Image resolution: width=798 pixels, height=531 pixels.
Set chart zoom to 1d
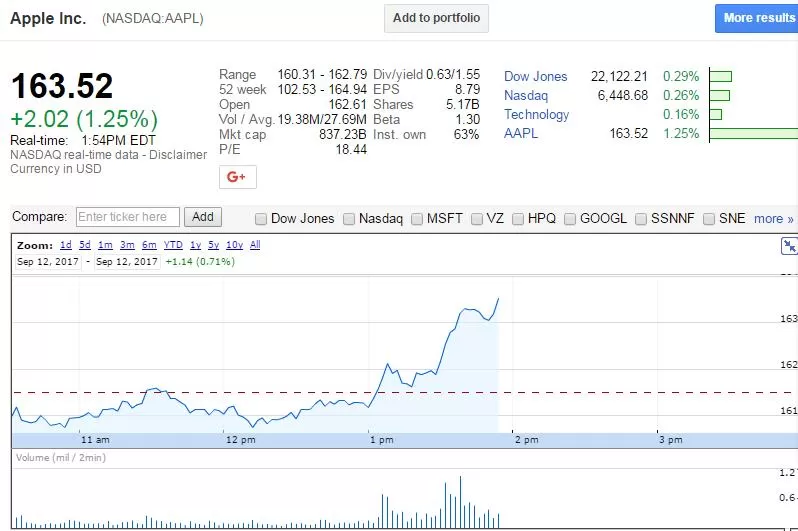(66, 245)
